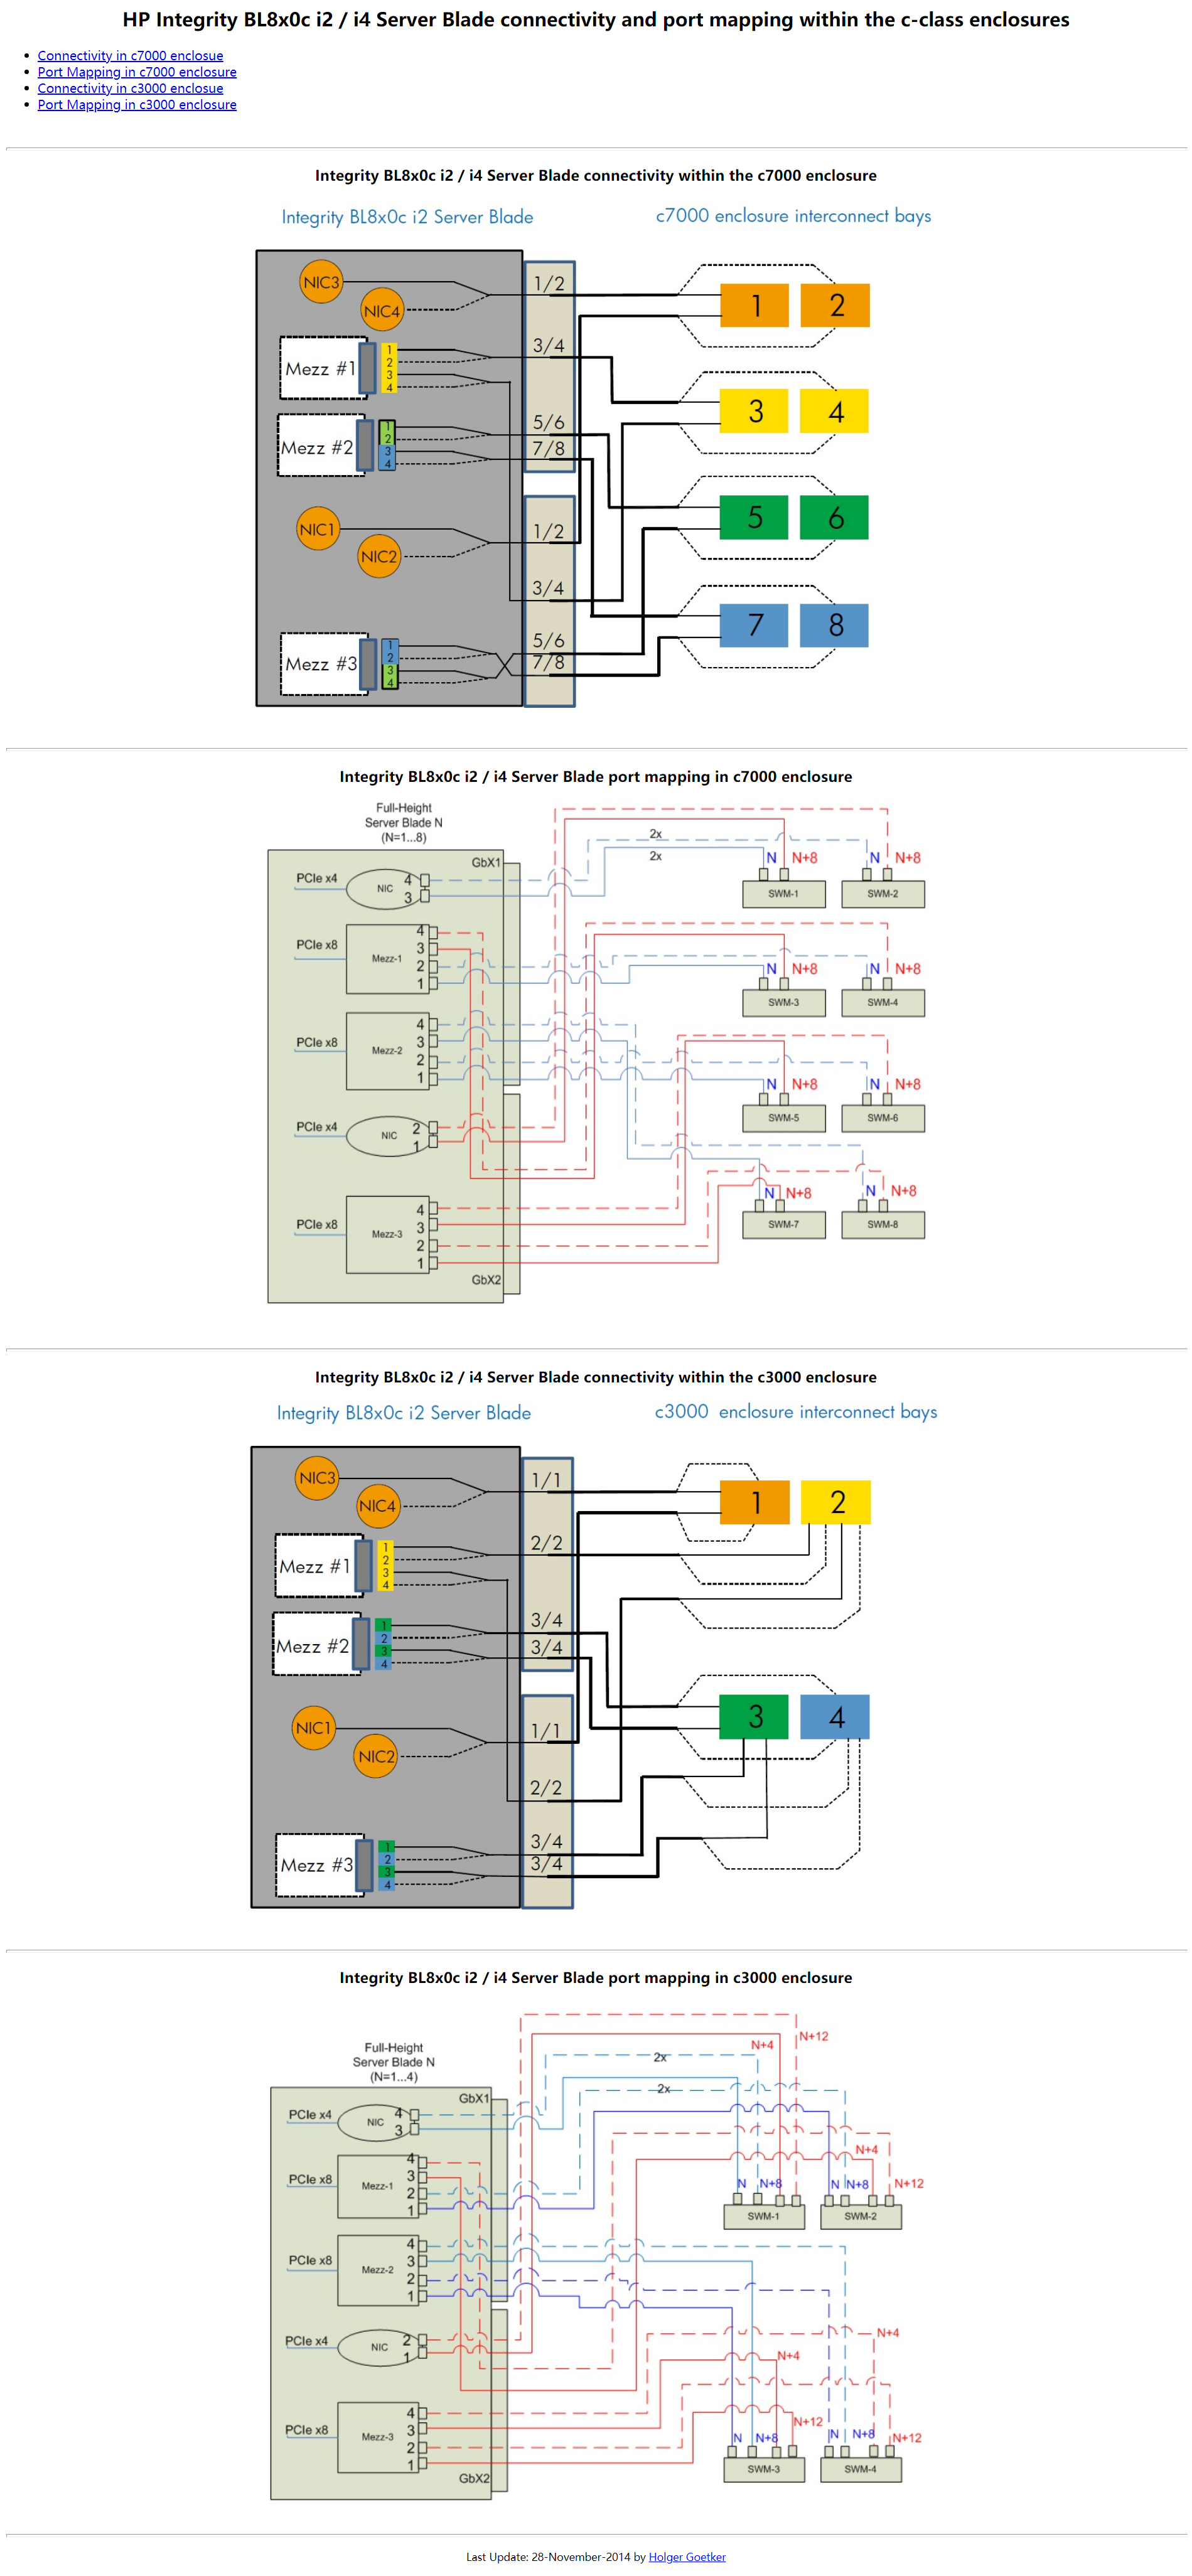The image size is (1192, 2576).
Task: Follow the Port Mapping in c7000 enclosure link
Action: [137, 72]
